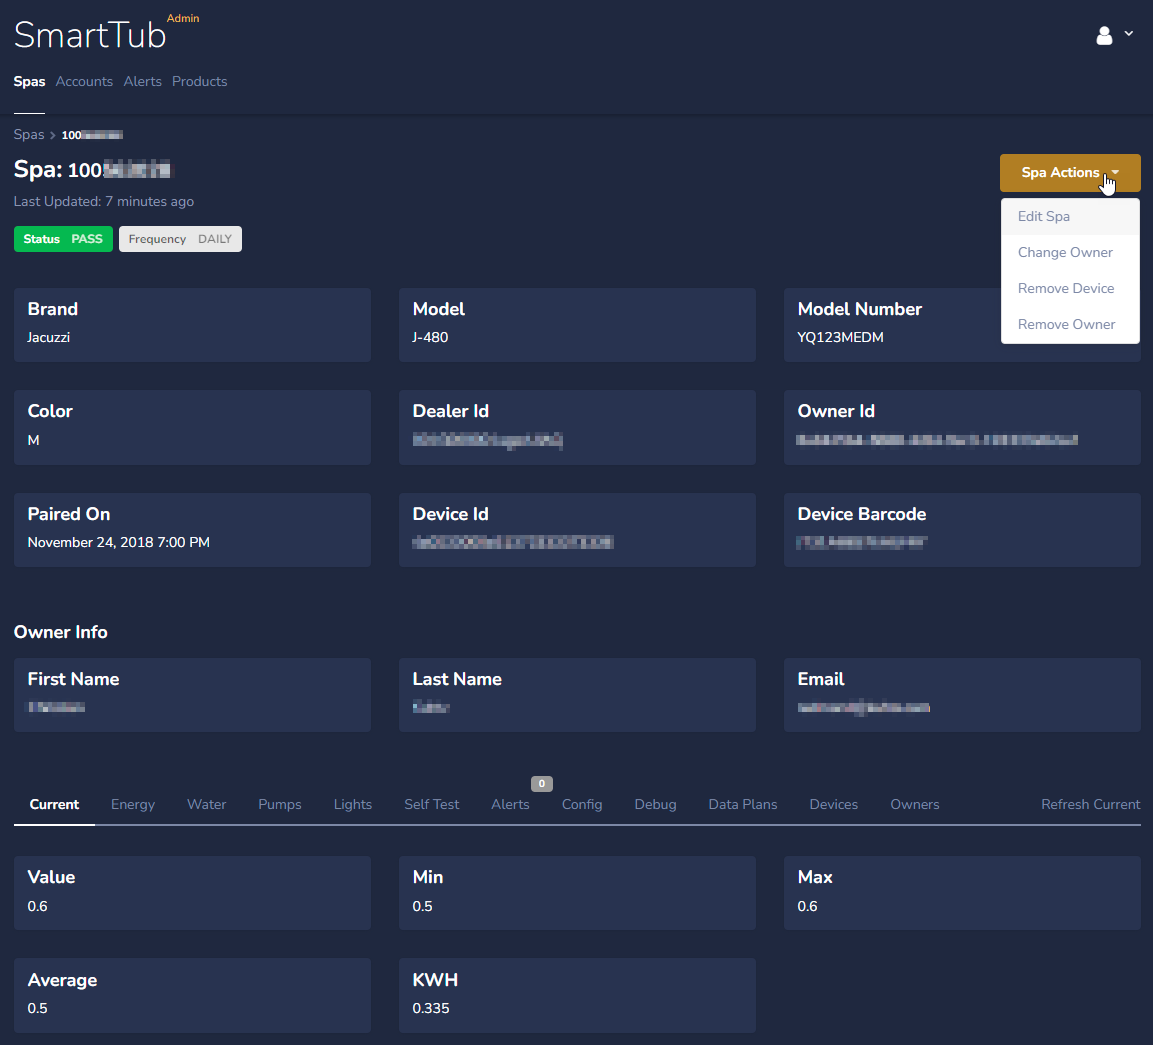Image resolution: width=1153 pixels, height=1045 pixels.
Task: Select Change Owner in the dropdown
Action: tap(1070, 252)
